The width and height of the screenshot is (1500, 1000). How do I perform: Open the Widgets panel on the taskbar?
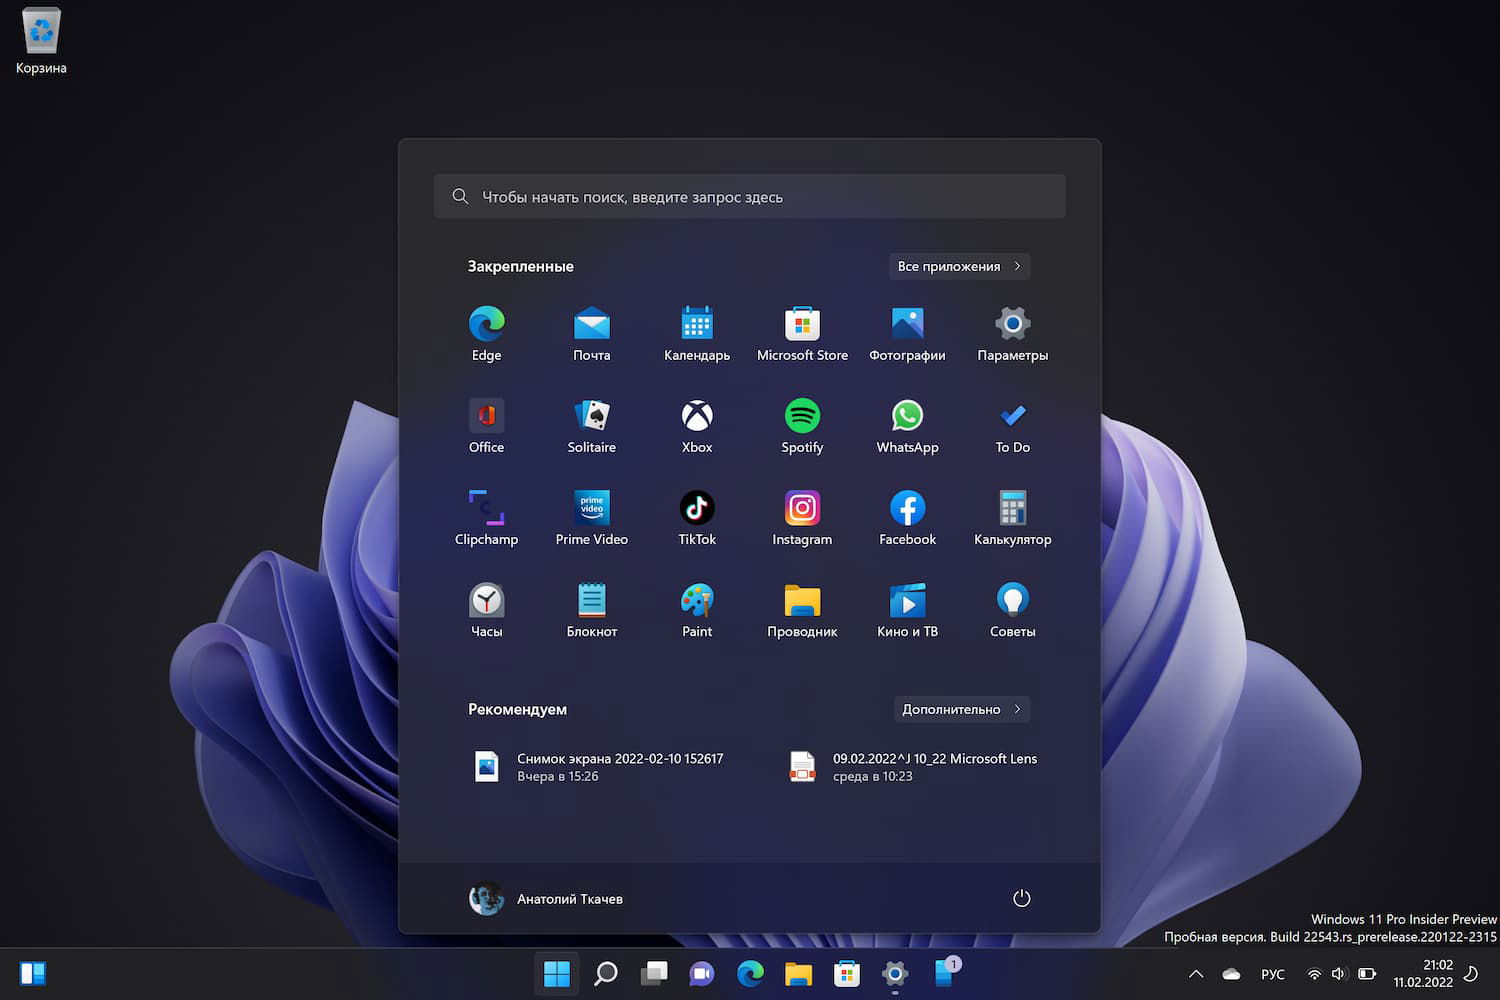33,973
